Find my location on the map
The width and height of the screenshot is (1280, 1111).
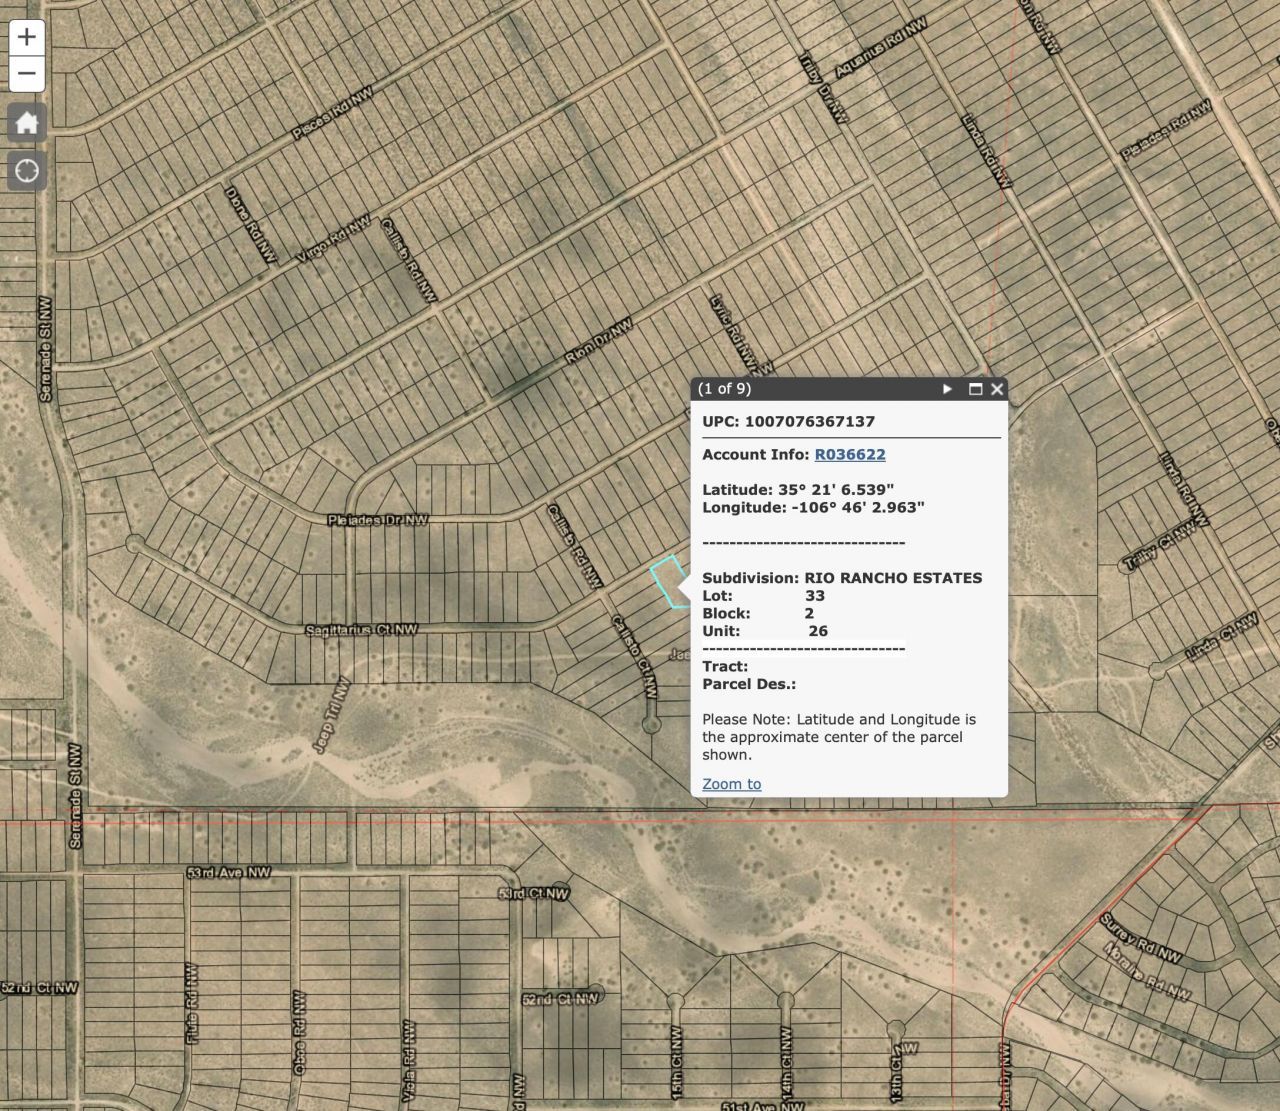tap(27, 171)
